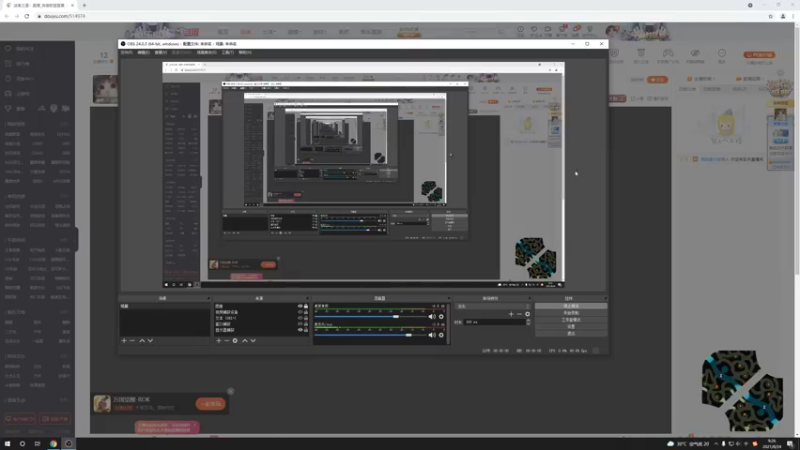Remove selected scene with minus icon
This screenshot has height=450, width=800.
132,340
